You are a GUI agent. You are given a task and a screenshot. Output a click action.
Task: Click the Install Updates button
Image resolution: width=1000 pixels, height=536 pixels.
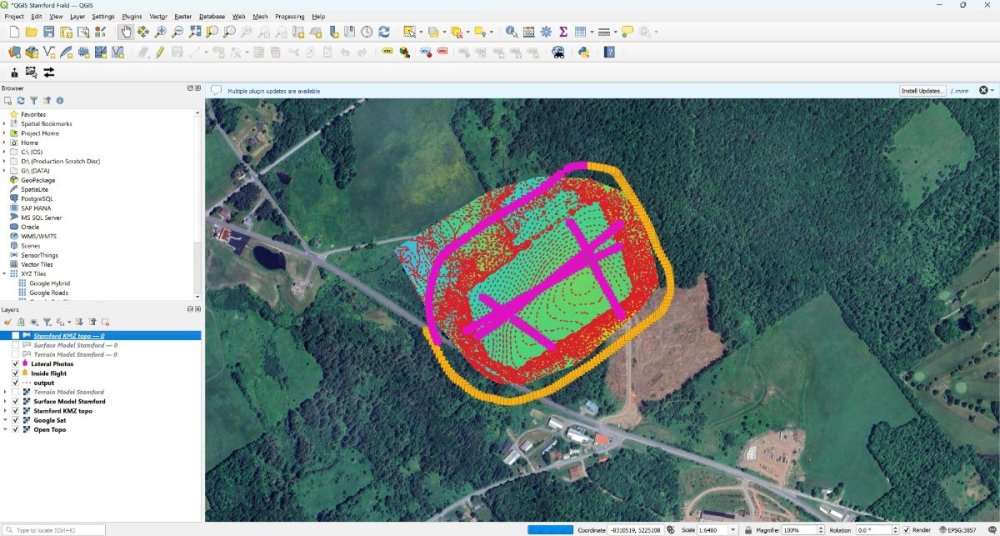(x=922, y=91)
